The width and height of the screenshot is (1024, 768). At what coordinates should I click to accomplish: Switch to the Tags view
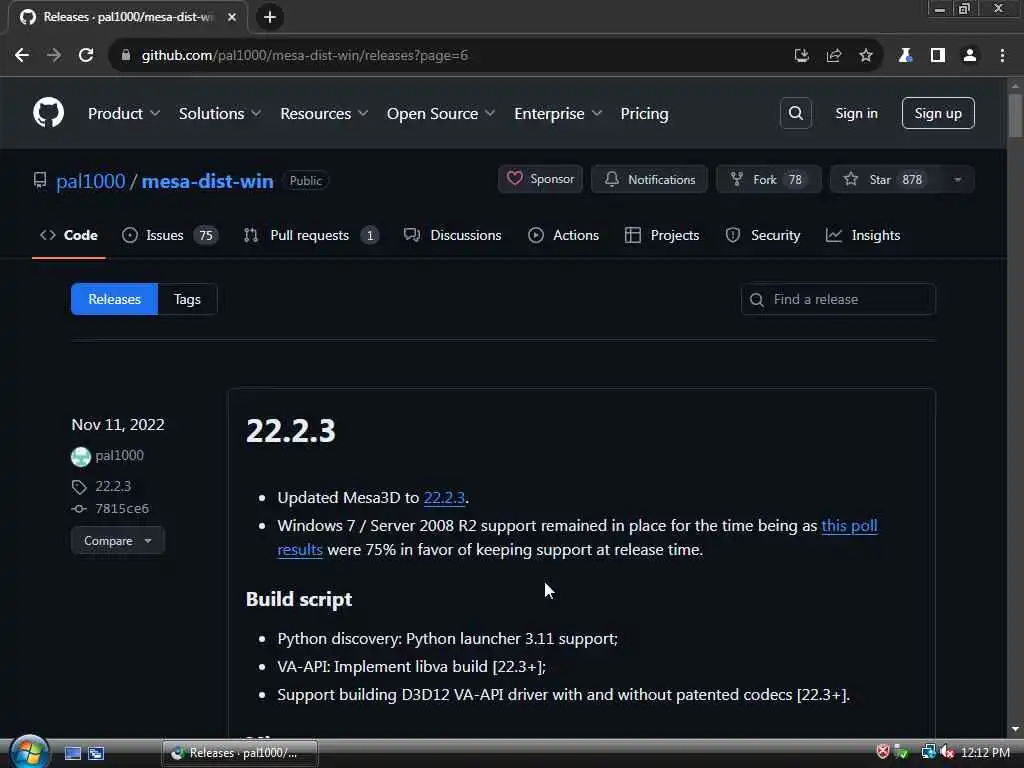point(187,299)
